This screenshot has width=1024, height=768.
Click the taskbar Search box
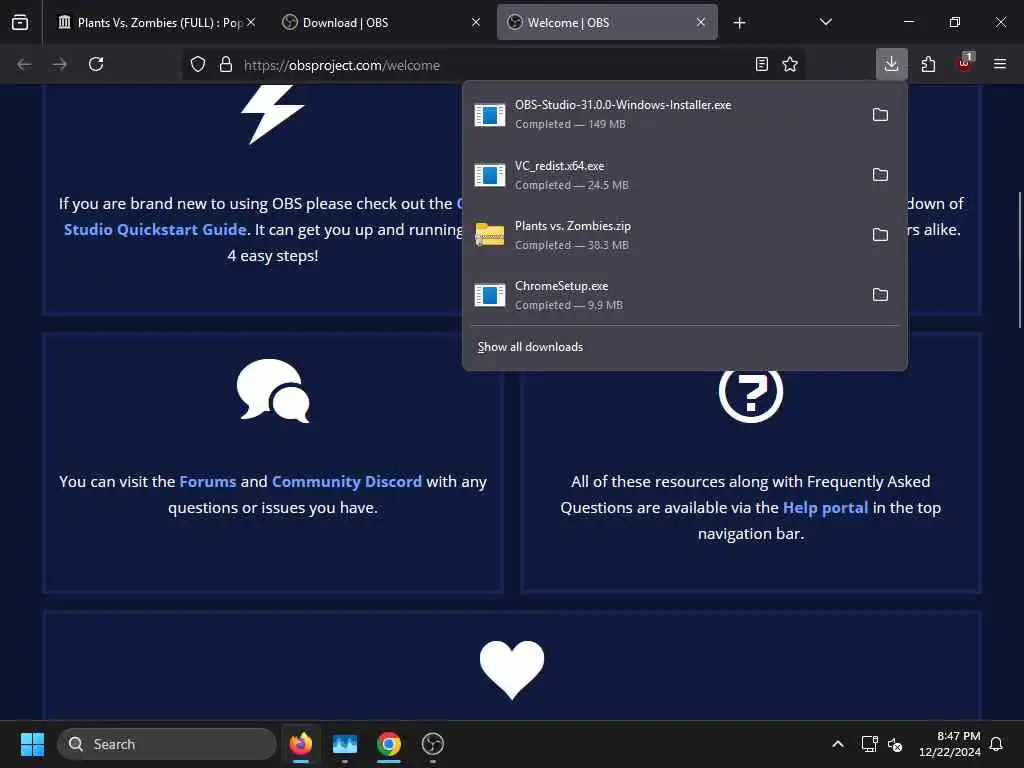pyautogui.click(x=167, y=744)
